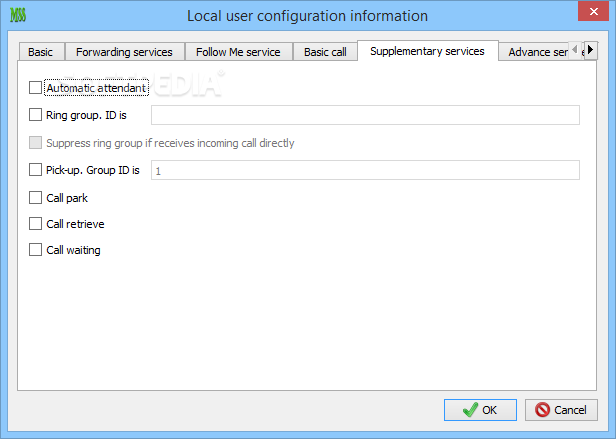Click the app icon in title bar
Image resolution: width=616 pixels, height=439 pixels.
(17, 16)
